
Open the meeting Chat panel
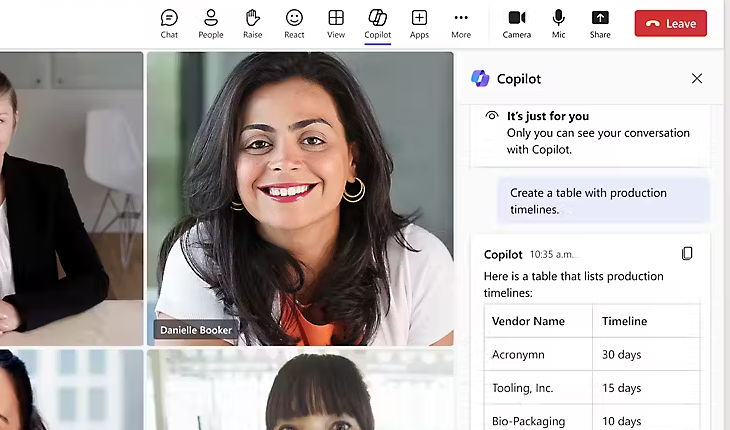click(x=169, y=23)
